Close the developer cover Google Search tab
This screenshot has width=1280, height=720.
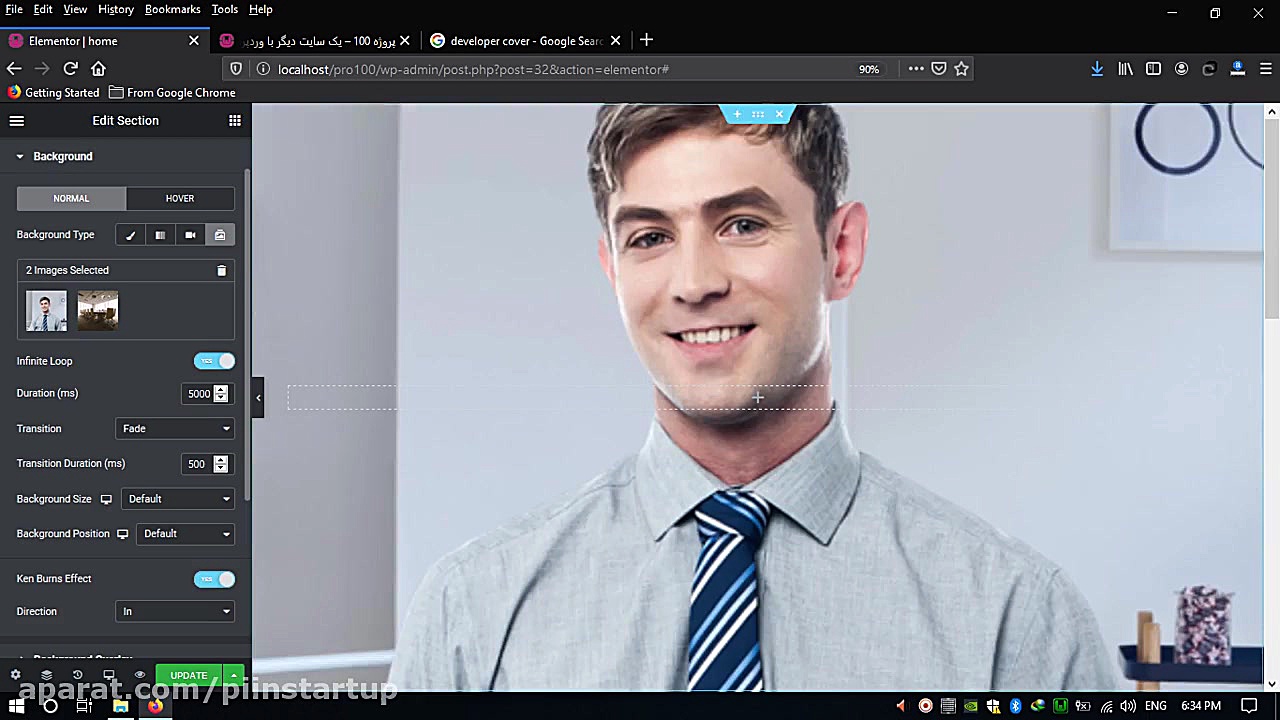615,41
